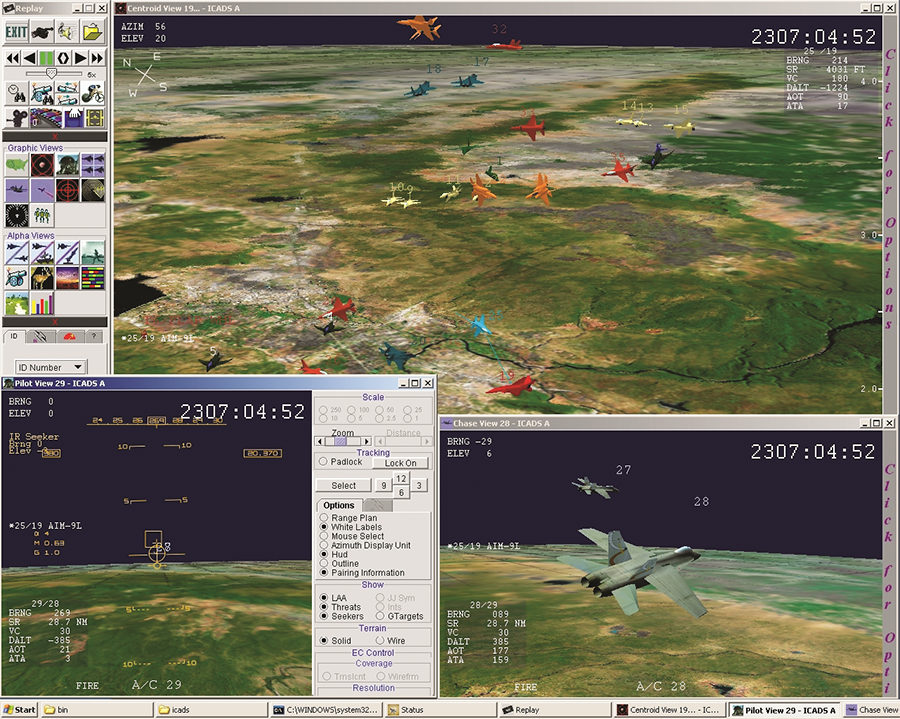Enable the Padlock tracking option

pyautogui.click(x=324, y=462)
